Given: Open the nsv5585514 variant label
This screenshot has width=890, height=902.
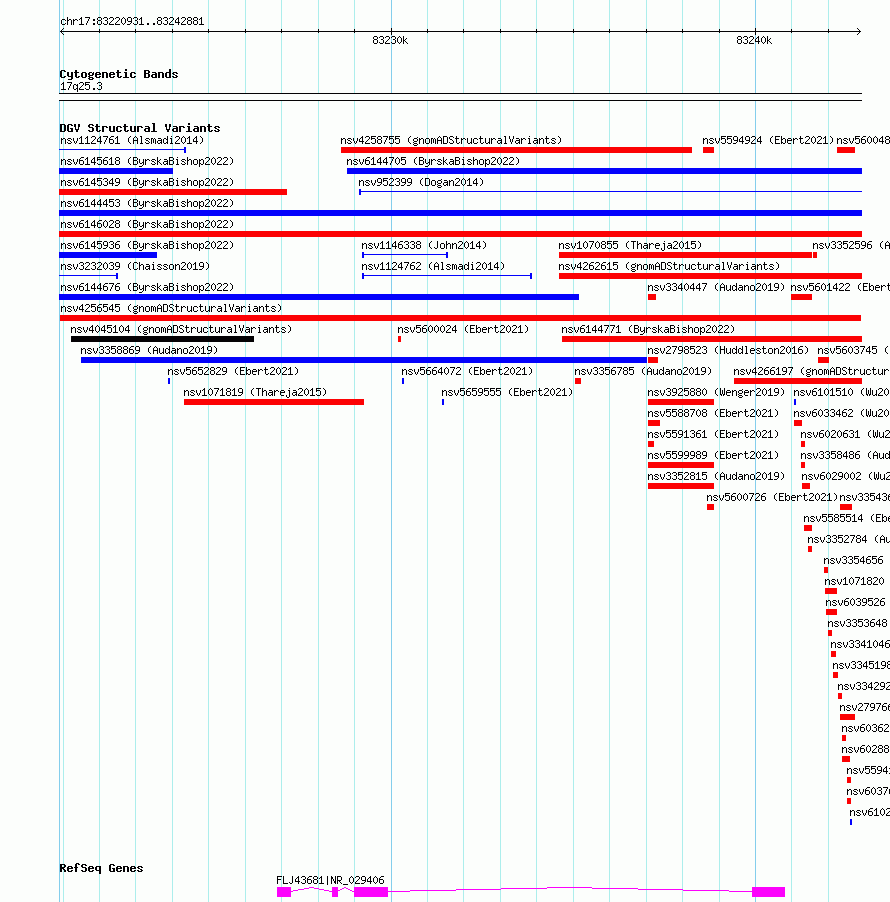Looking at the screenshot, I should point(847,518).
